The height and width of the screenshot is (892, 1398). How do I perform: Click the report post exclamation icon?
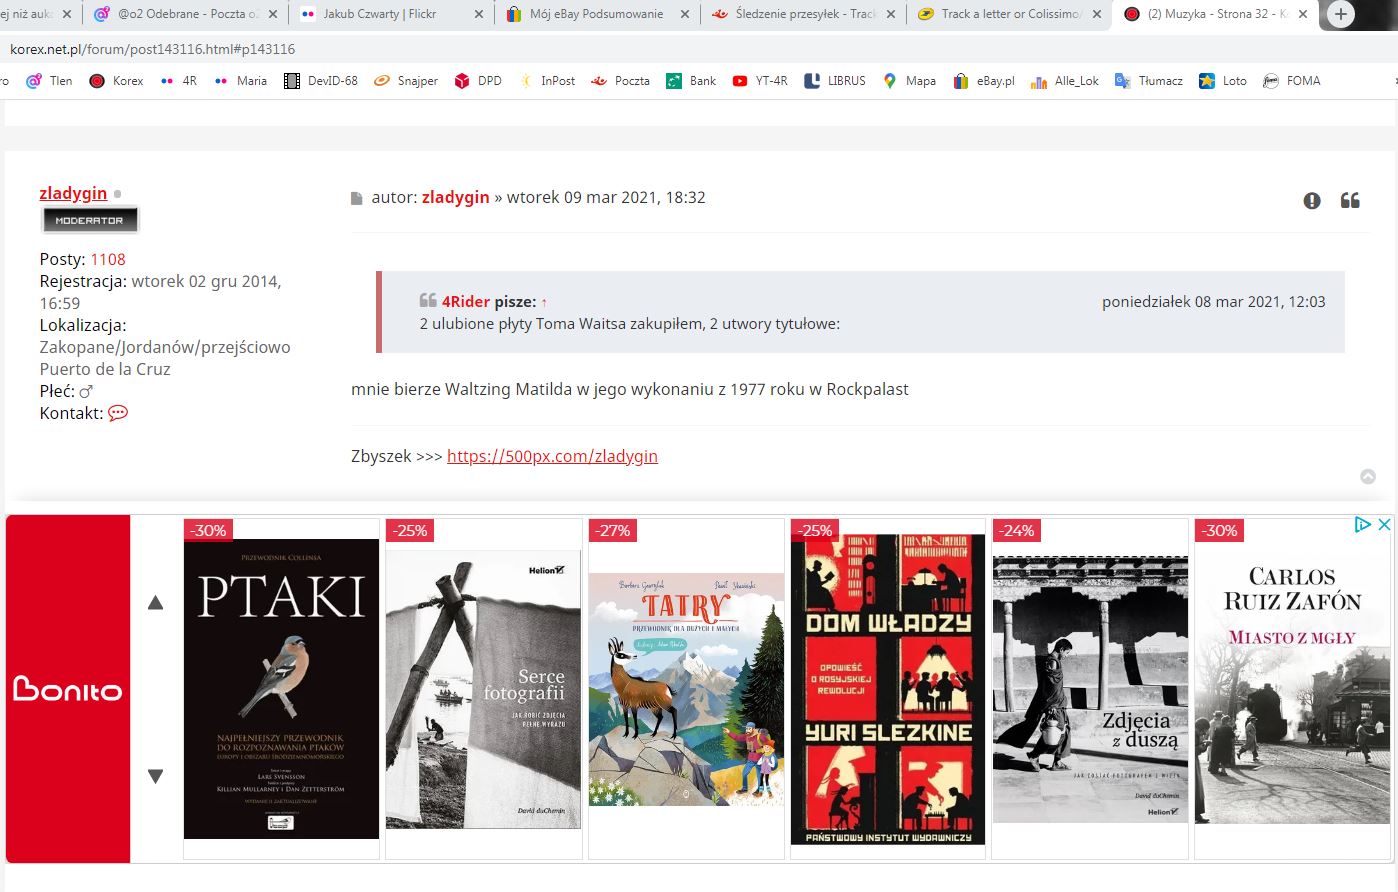(1312, 201)
